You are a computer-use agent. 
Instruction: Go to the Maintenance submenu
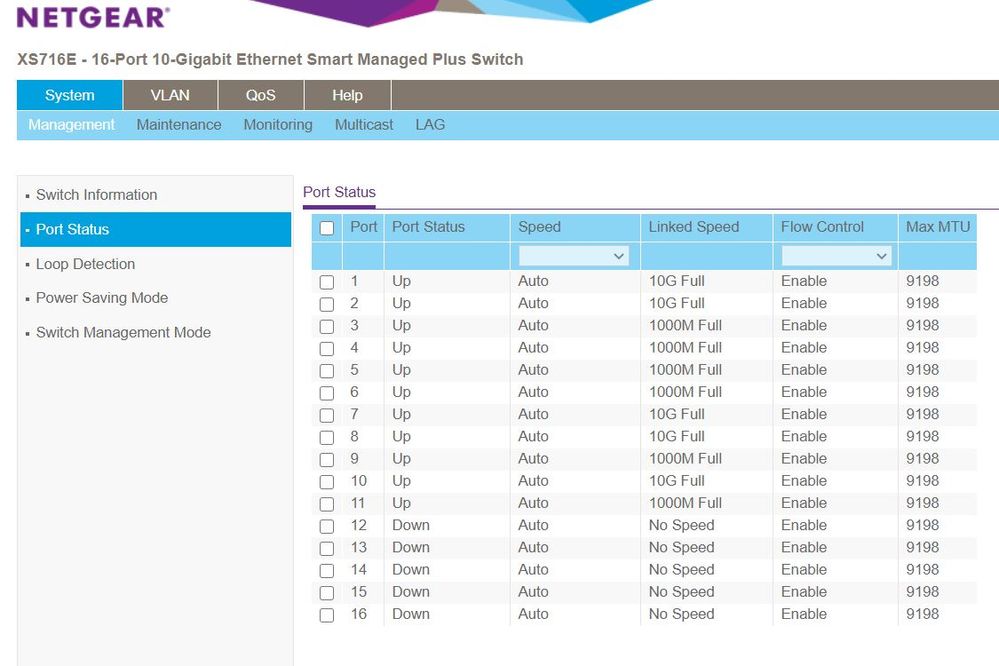point(179,125)
